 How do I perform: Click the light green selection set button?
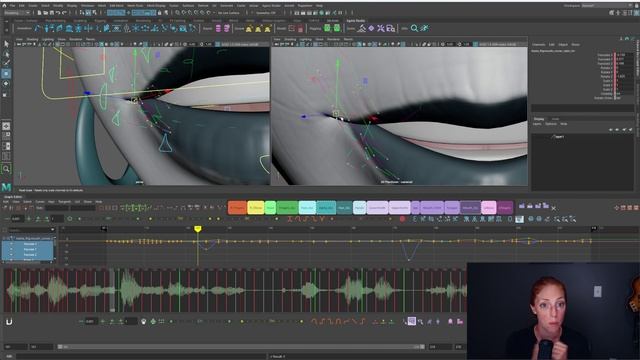pos(270,208)
